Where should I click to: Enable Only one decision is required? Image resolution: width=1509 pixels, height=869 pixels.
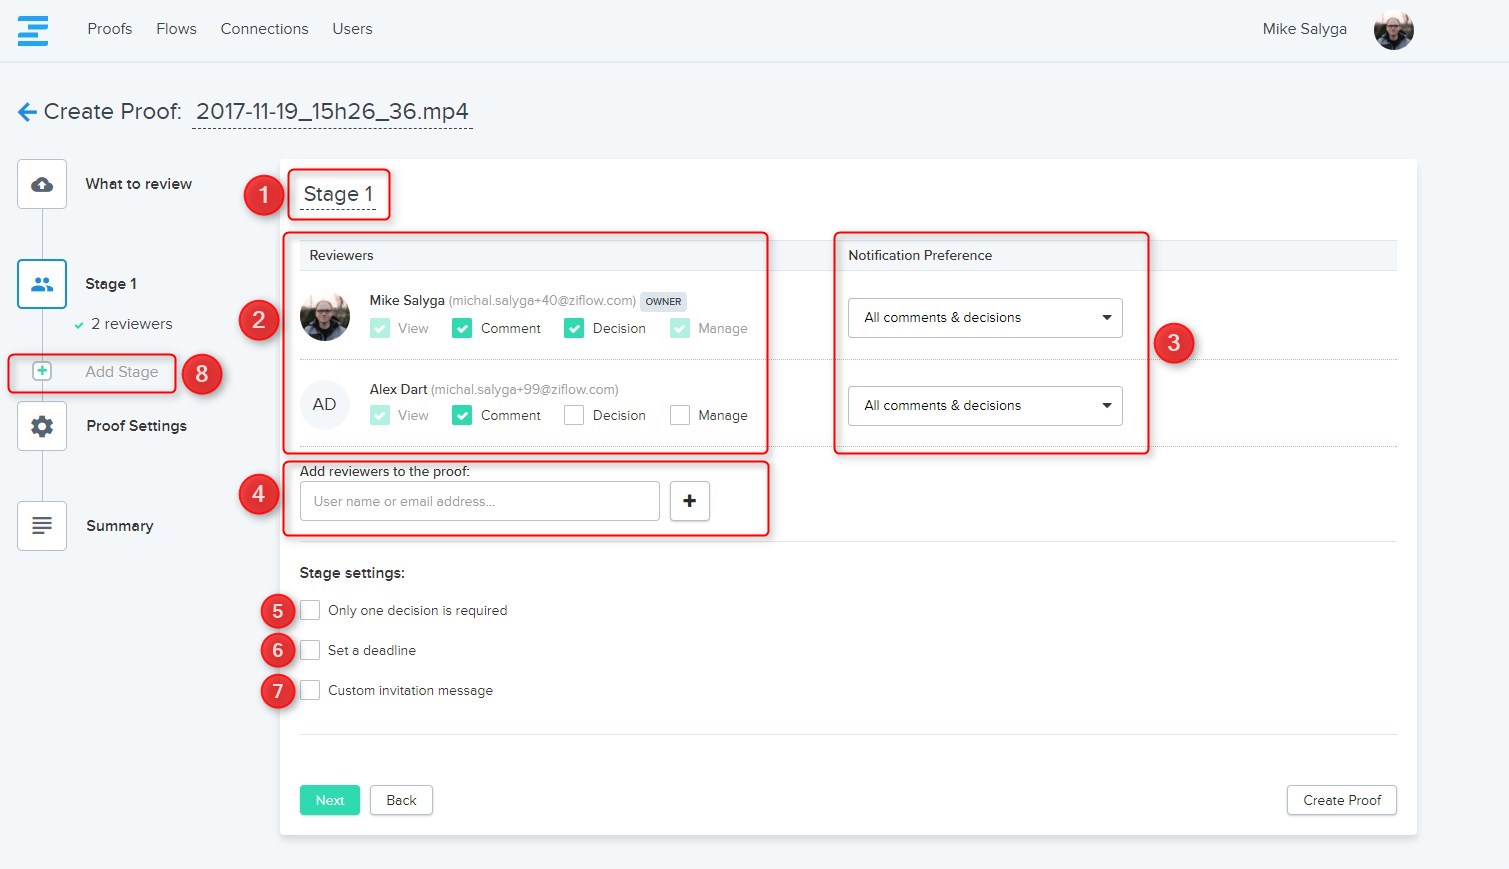pyautogui.click(x=310, y=610)
